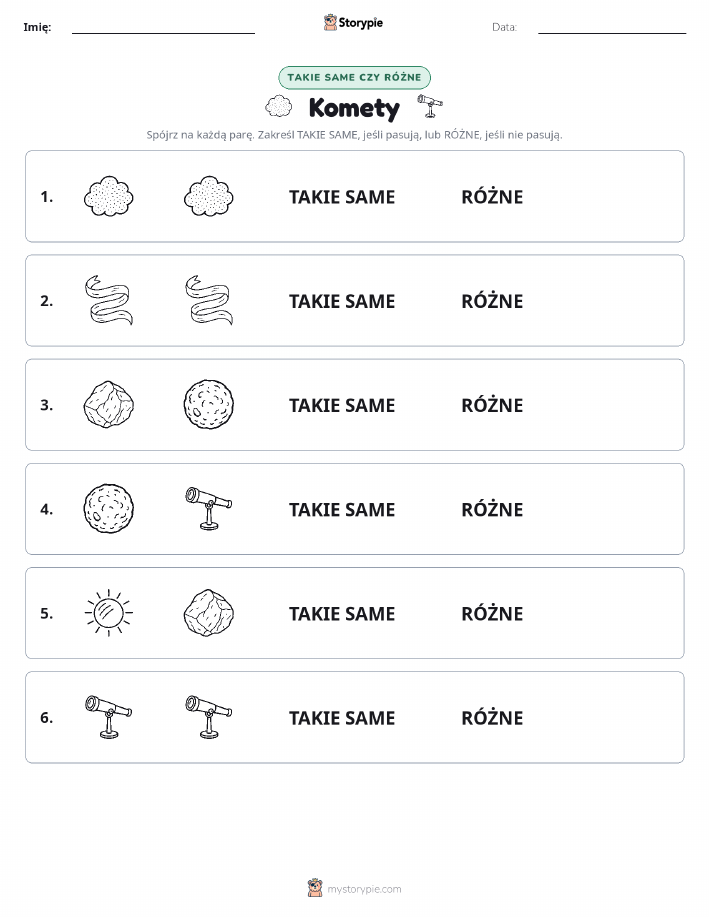
Task: Click the telescope icon beside the Komety title
Action: [x=430, y=106]
